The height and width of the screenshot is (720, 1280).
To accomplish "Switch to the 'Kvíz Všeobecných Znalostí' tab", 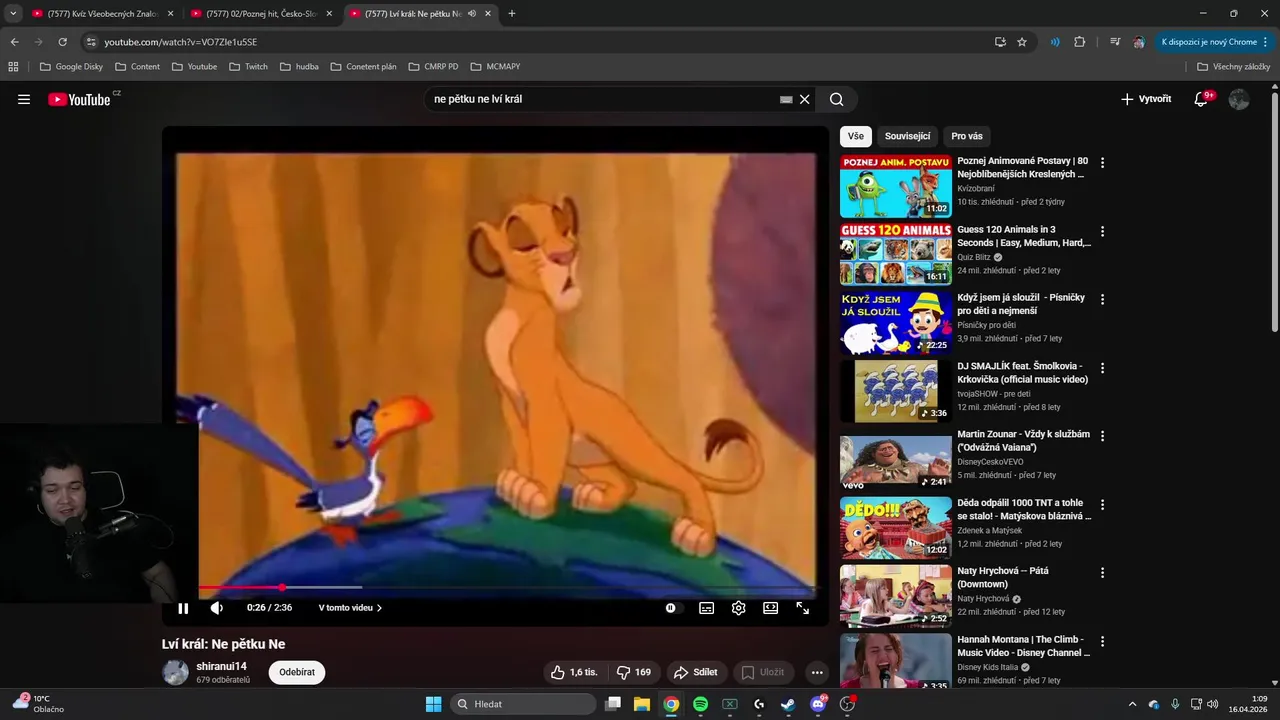I will tap(102, 14).
